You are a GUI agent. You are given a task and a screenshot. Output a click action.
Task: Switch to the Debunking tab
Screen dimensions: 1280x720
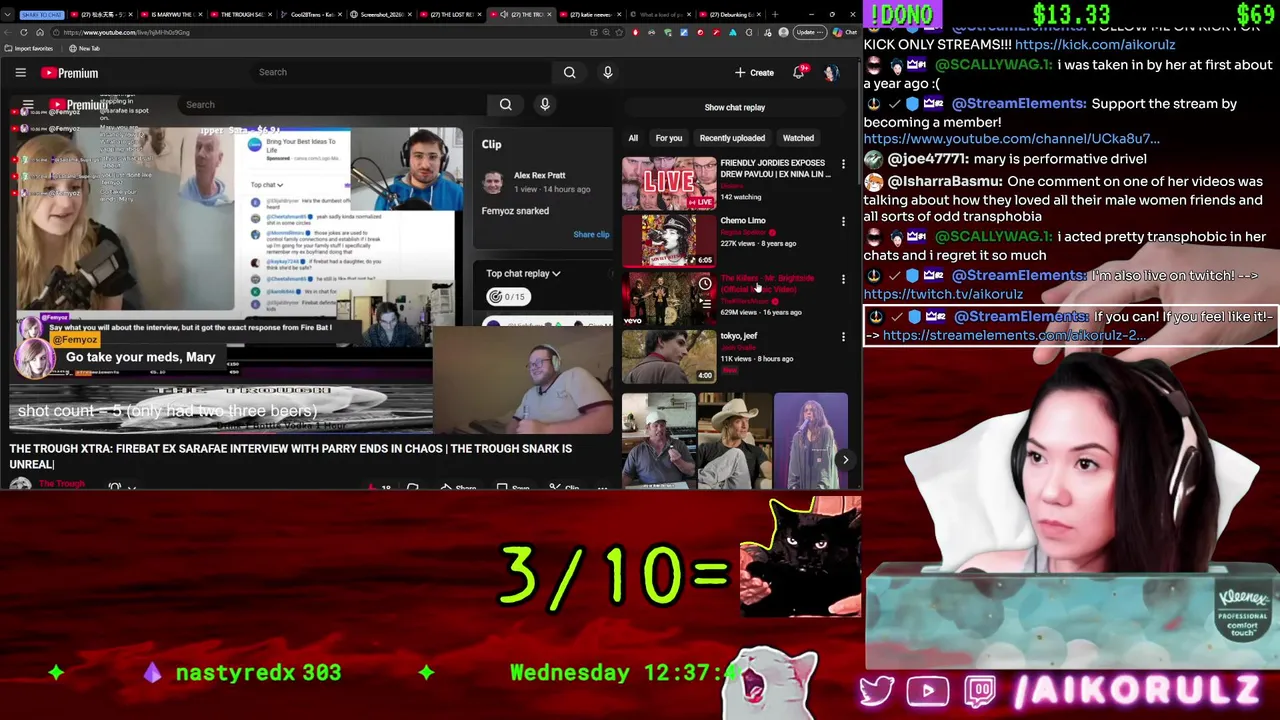pyautogui.click(x=728, y=14)
